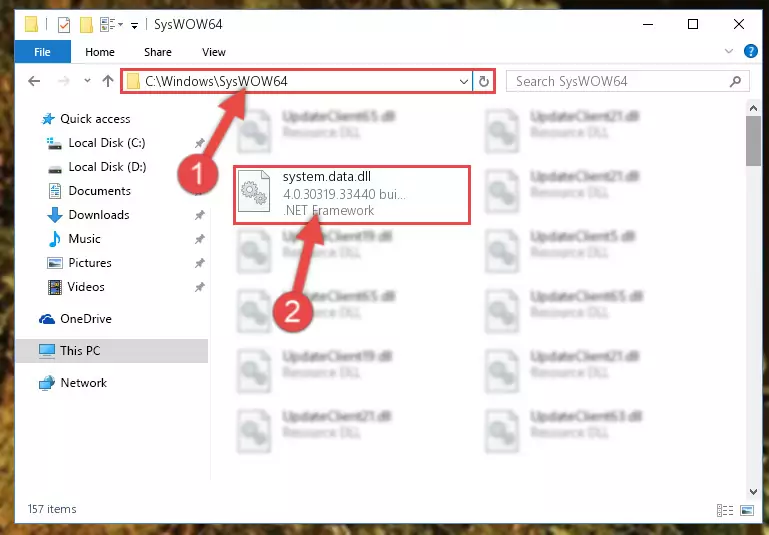Open Customize Quick Access Toolbar dropdown
Screen dimensions: 769x535
point(134,25)
